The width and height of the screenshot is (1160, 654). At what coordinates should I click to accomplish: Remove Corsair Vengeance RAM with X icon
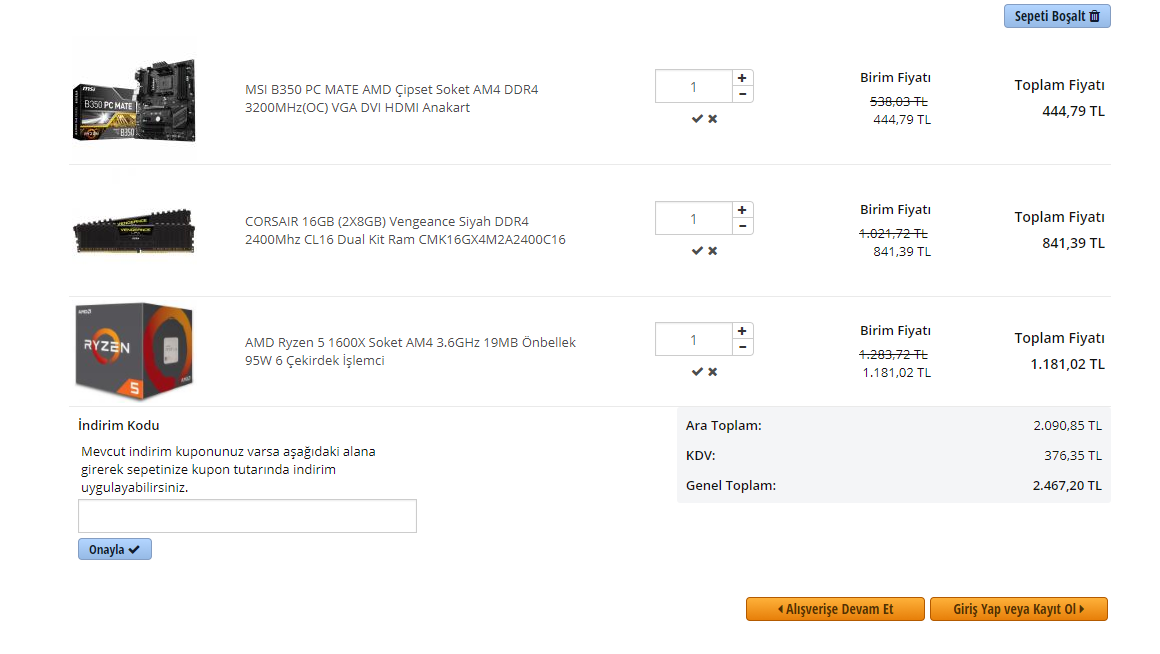[x=713, y=251]
